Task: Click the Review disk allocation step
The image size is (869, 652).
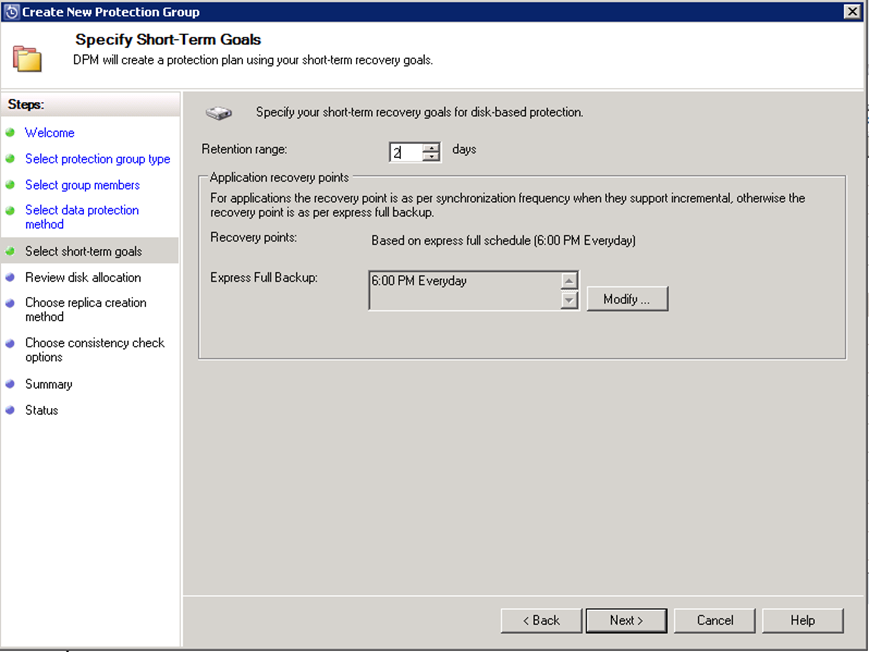Action: click(83, 277)
